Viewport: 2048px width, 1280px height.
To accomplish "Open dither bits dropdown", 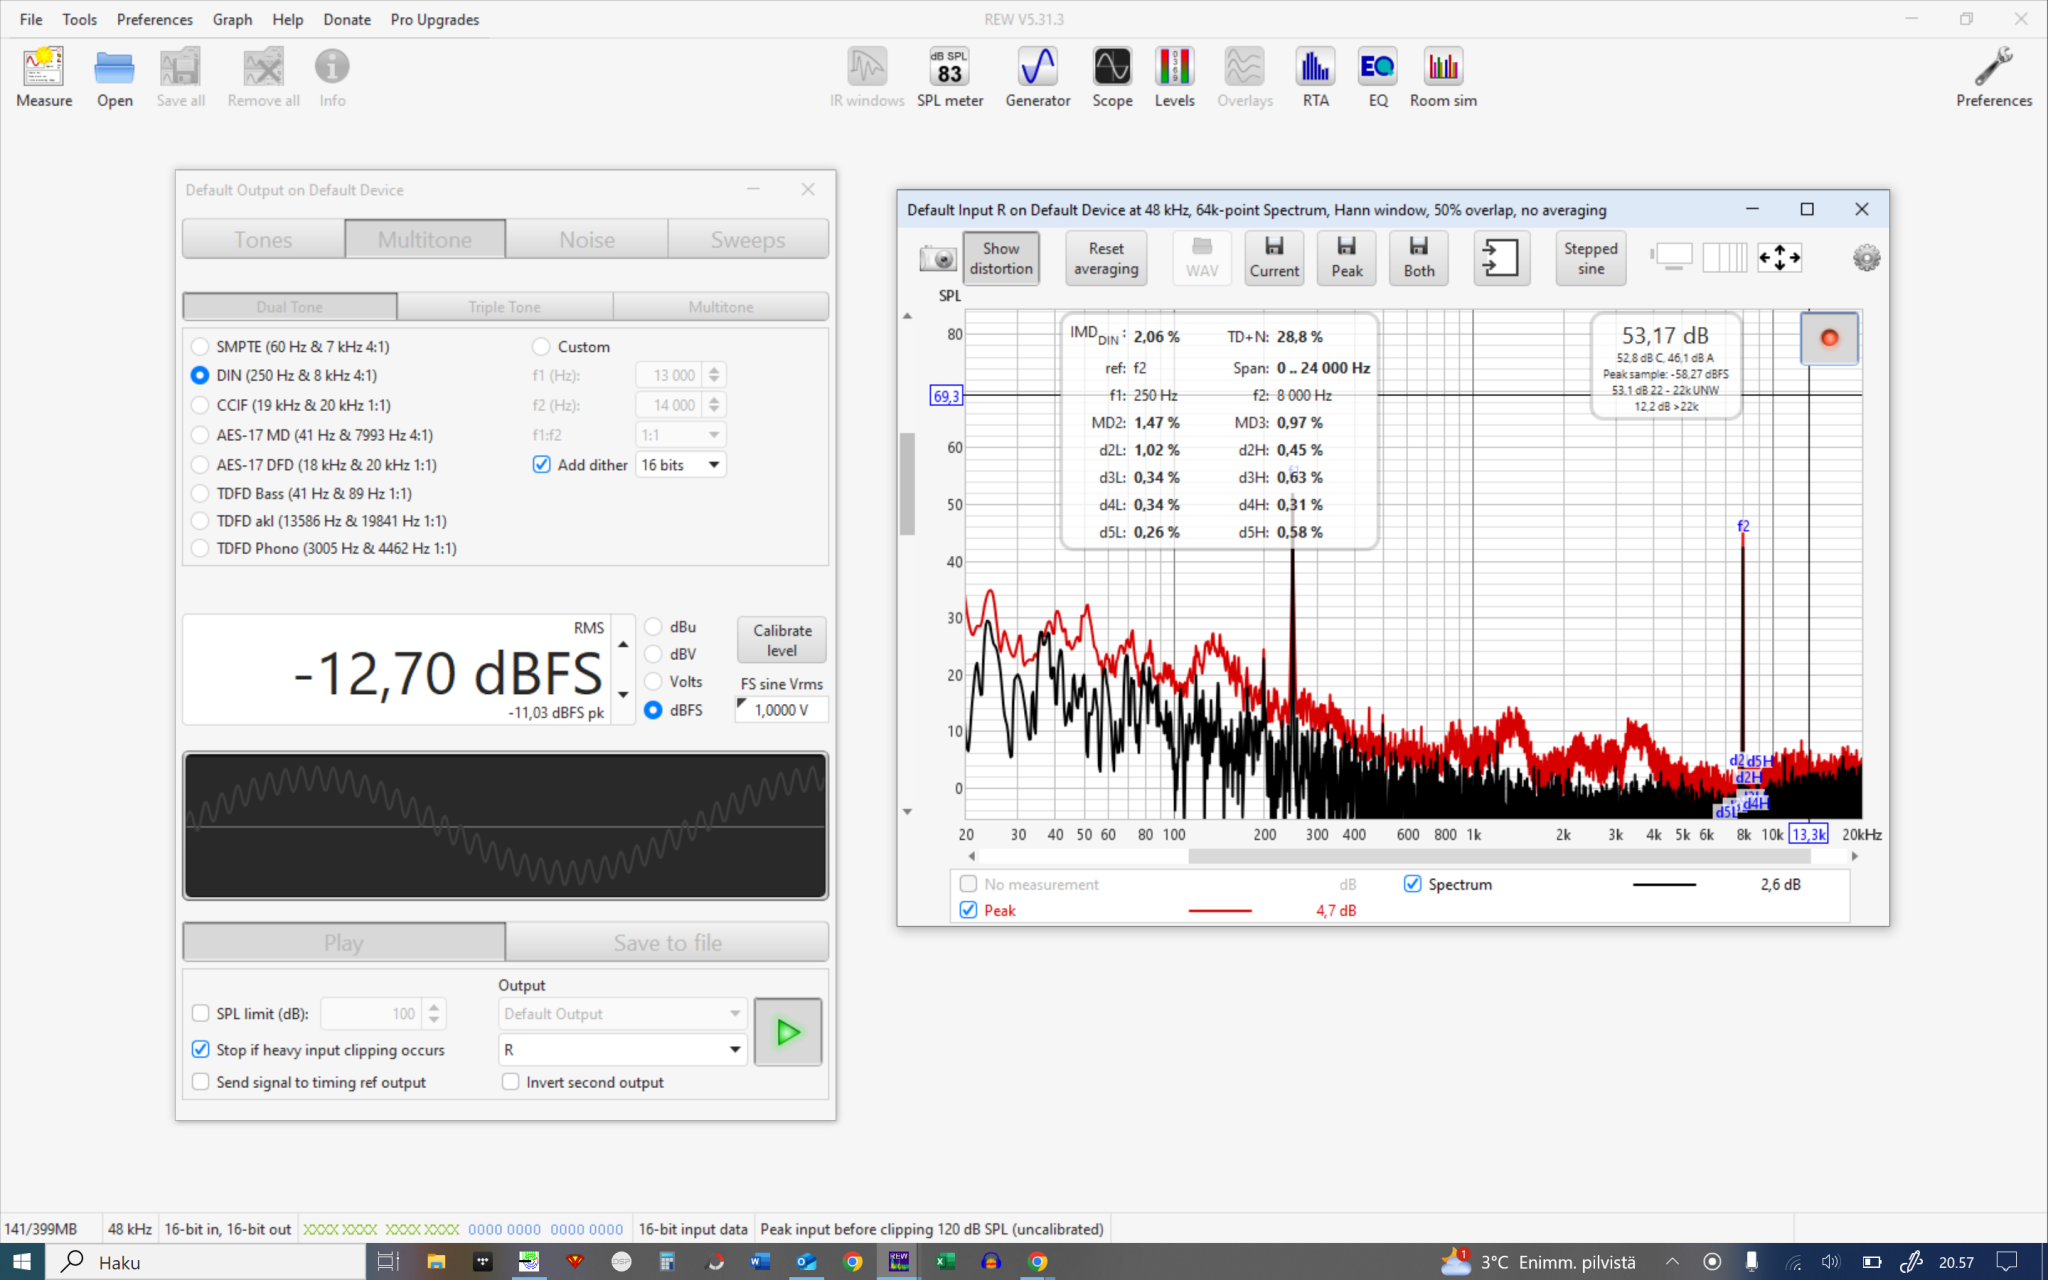I will click(681, 465).
